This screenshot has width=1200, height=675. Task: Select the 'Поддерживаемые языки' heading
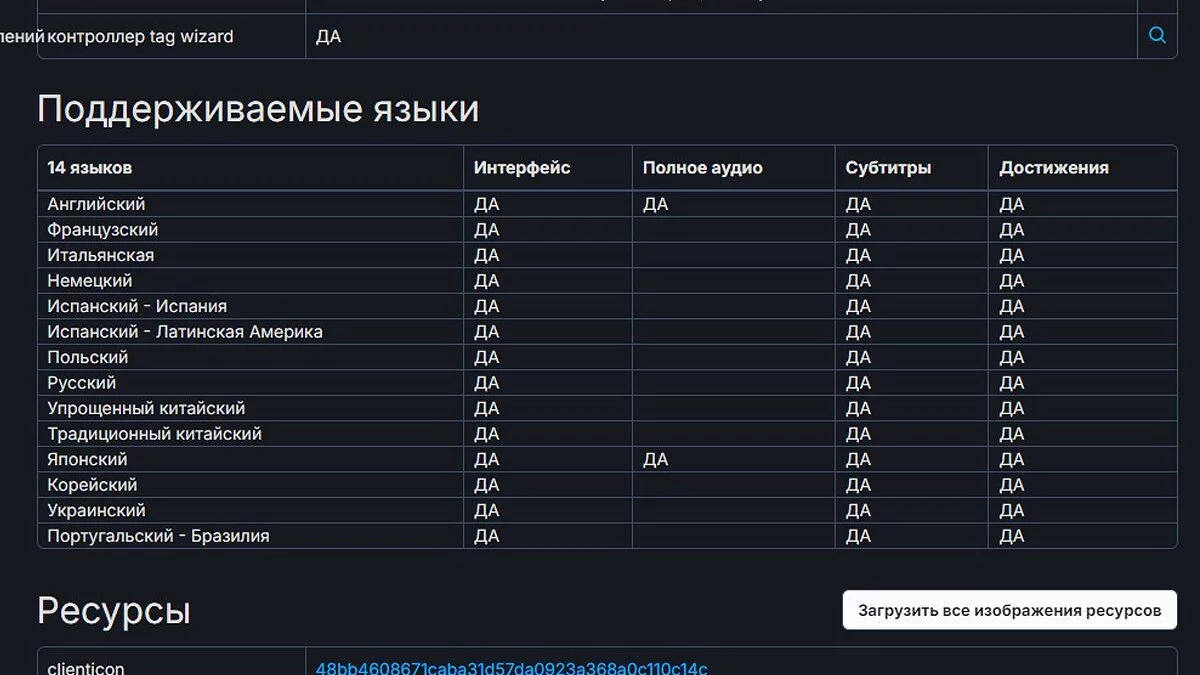point(258,108)
